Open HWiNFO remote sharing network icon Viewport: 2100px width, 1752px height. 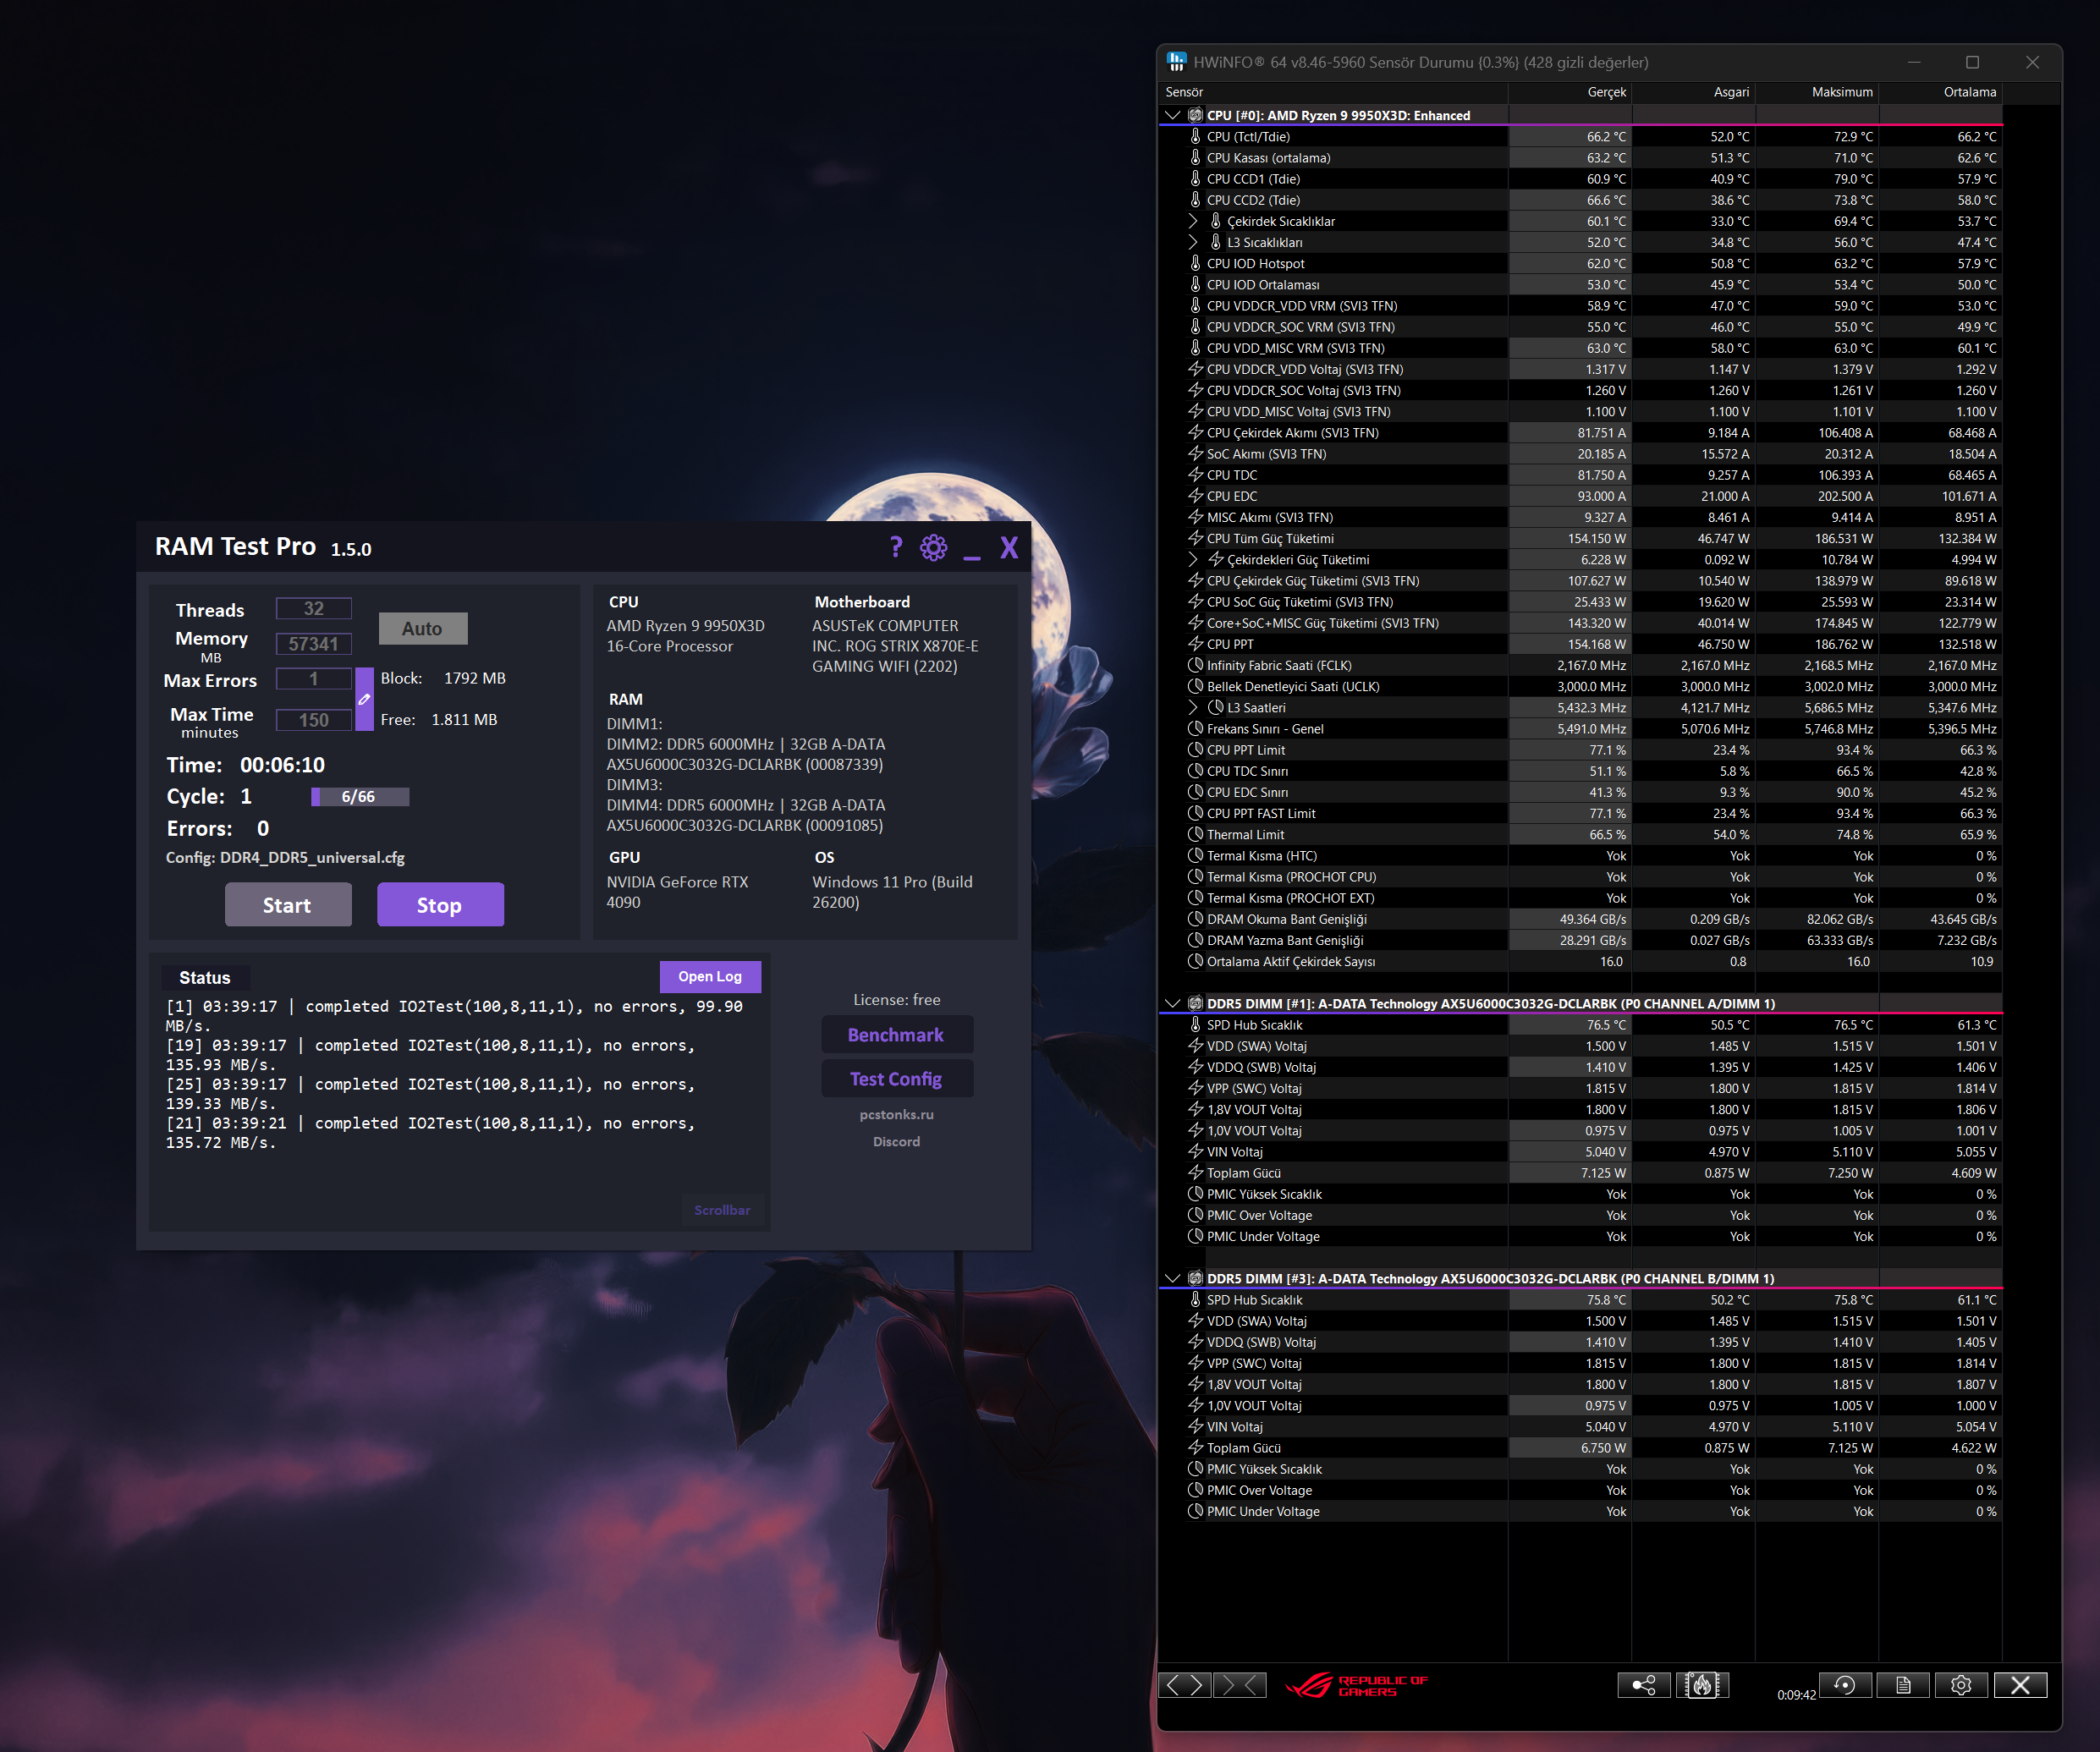click(1643, 1685)
